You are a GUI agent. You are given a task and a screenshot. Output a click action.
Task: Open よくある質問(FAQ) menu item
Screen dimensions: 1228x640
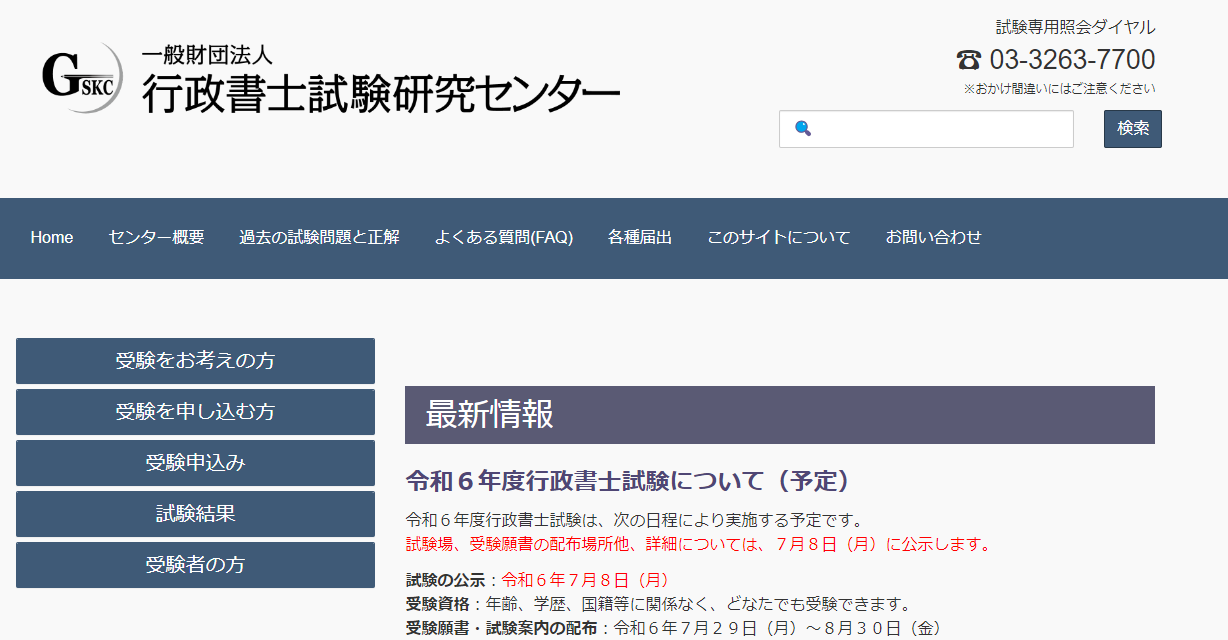(504, 238)
